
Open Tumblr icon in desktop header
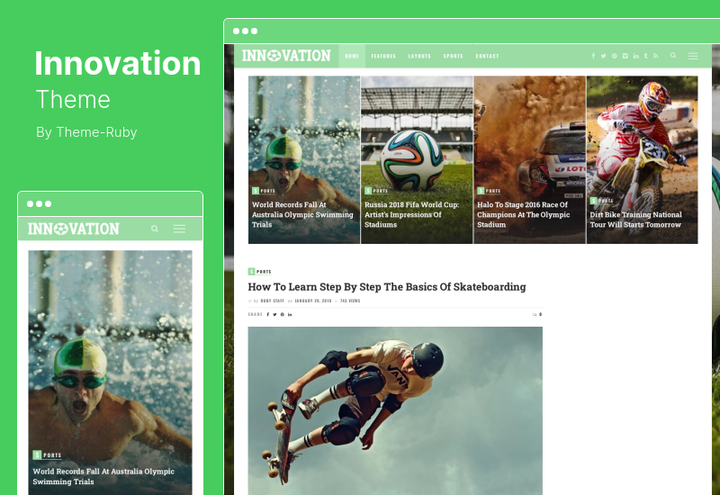pos(646,56)
